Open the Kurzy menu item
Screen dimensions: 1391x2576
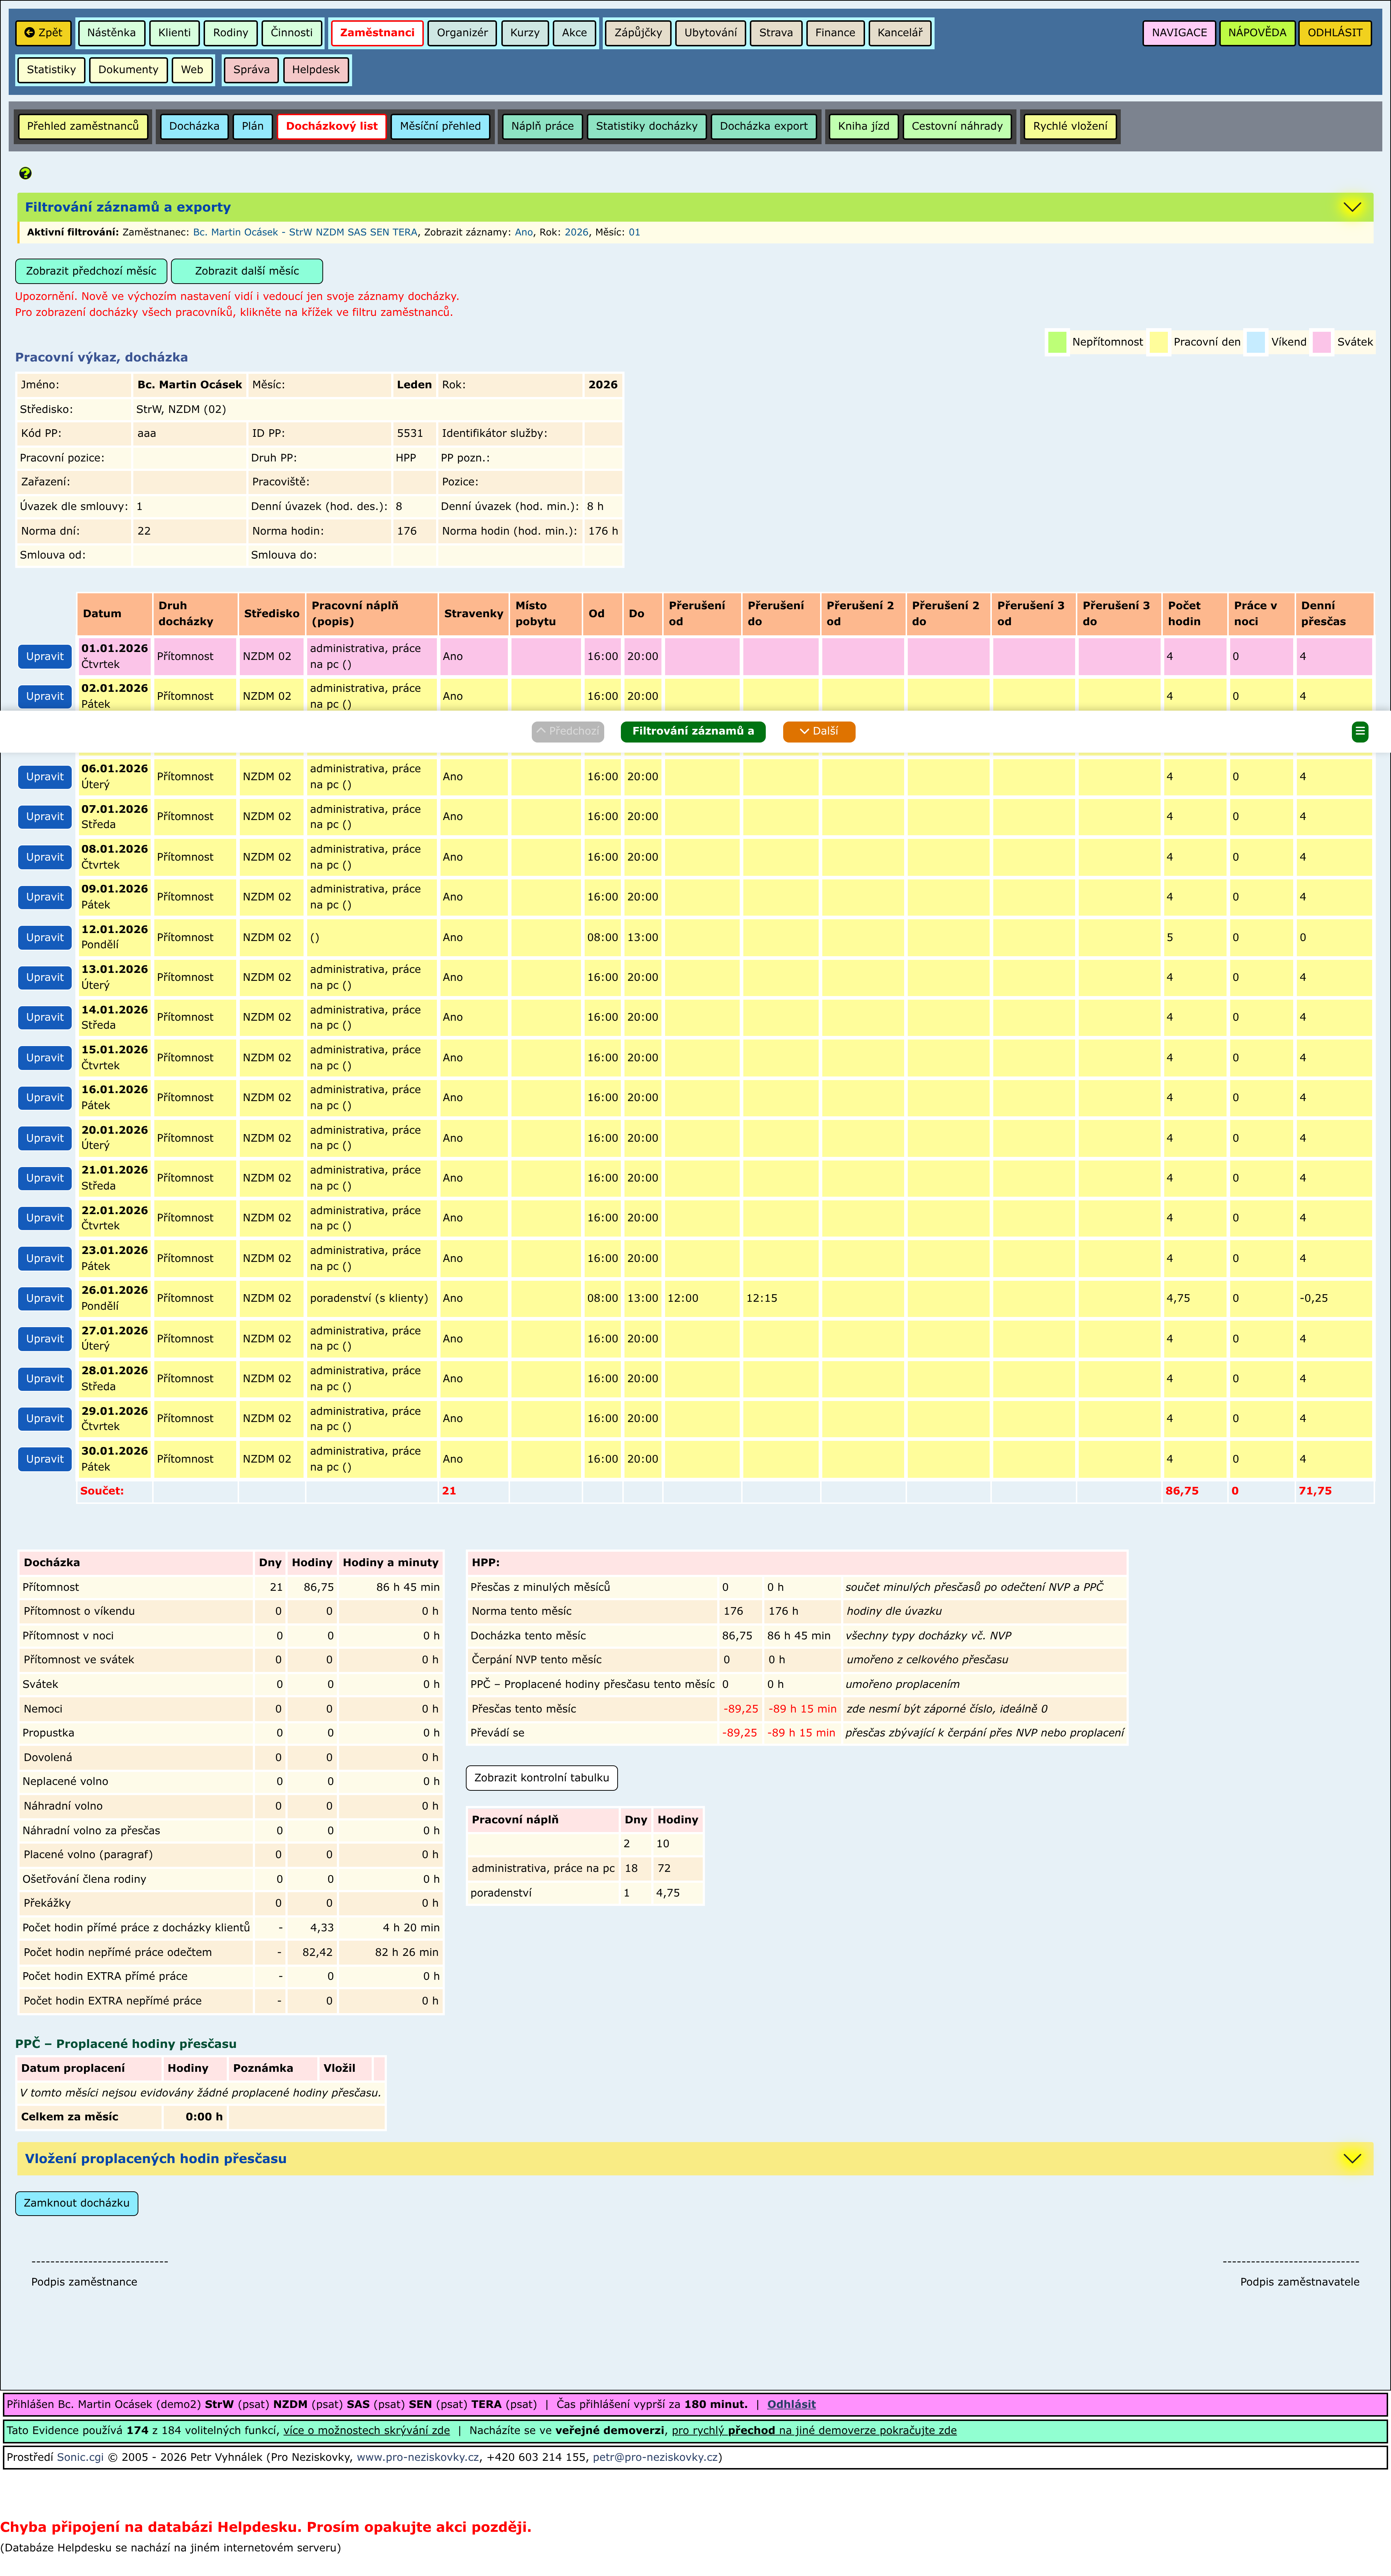(x=525, y=33)
